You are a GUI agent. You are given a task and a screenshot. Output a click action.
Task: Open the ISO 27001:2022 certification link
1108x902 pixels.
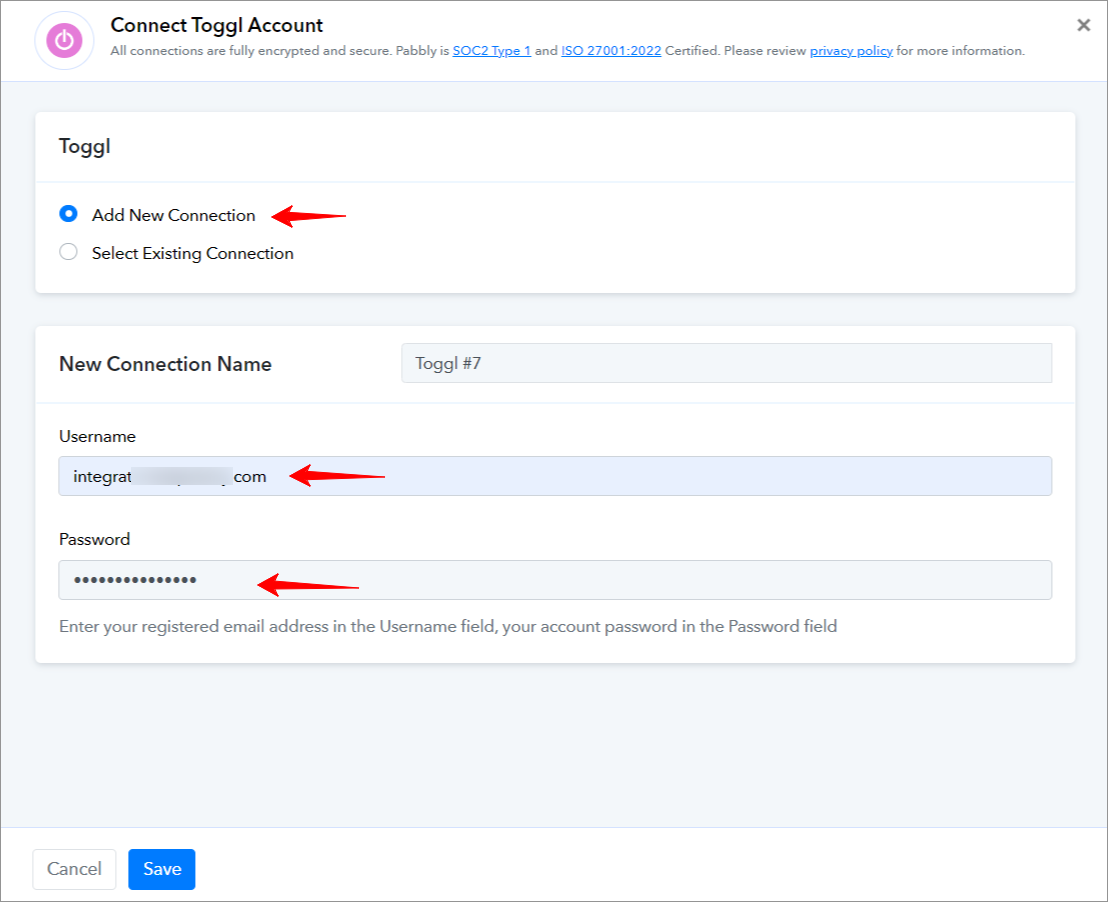(611, 51)
